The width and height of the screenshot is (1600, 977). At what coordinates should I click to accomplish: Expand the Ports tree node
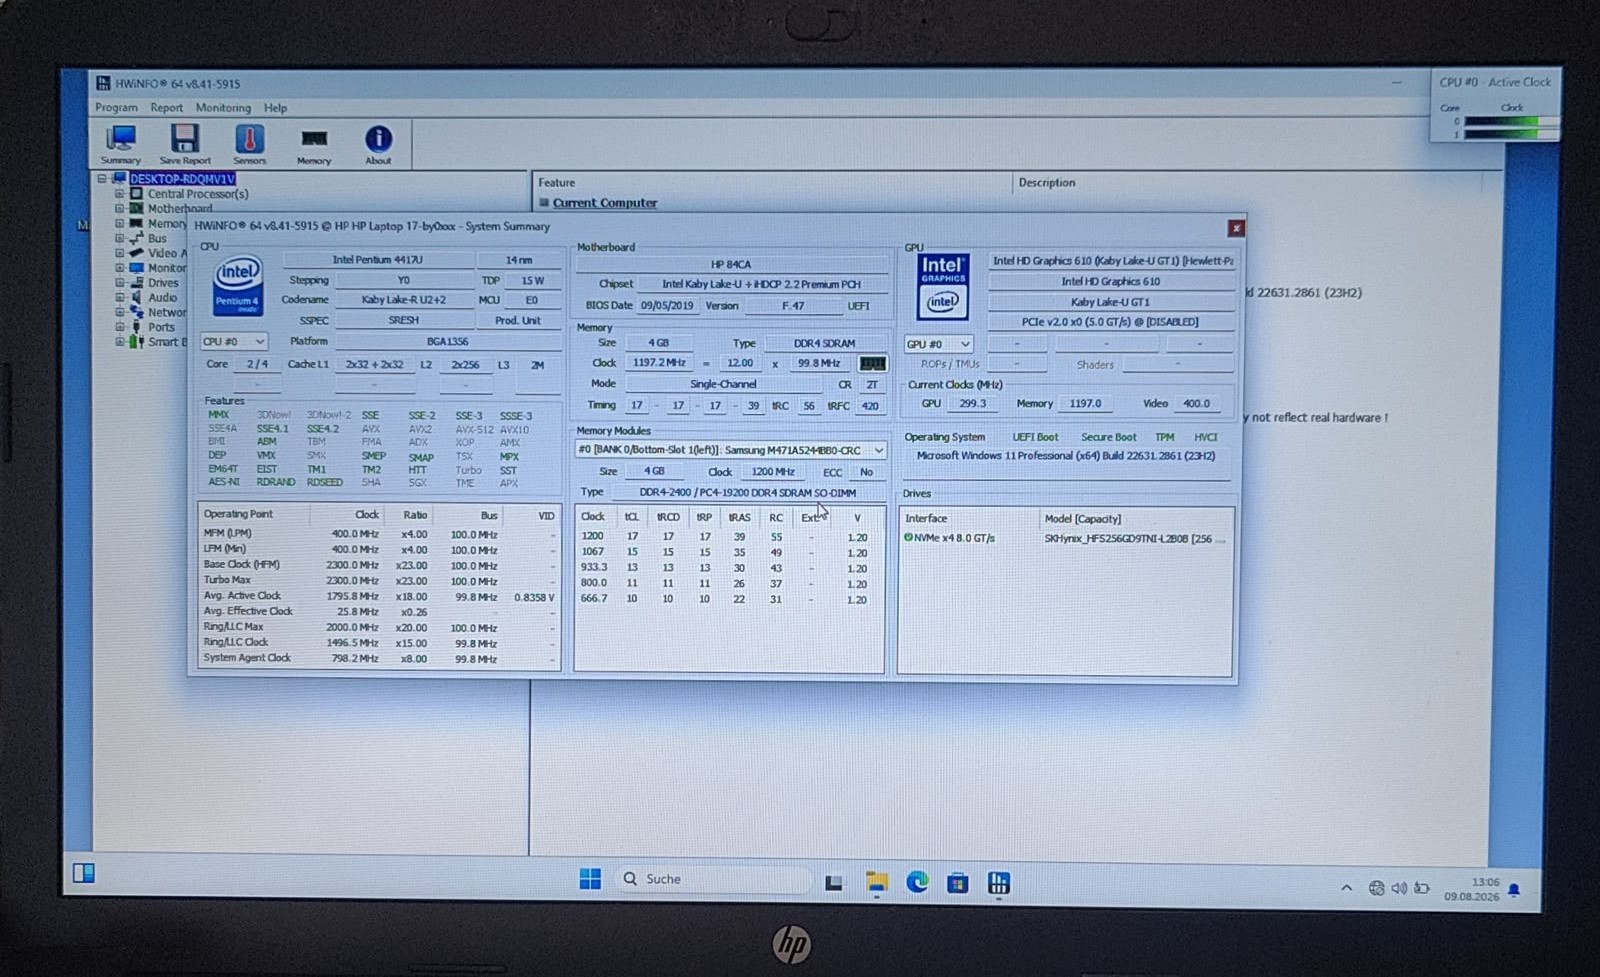pyautogui.click(x=119, y=327)
